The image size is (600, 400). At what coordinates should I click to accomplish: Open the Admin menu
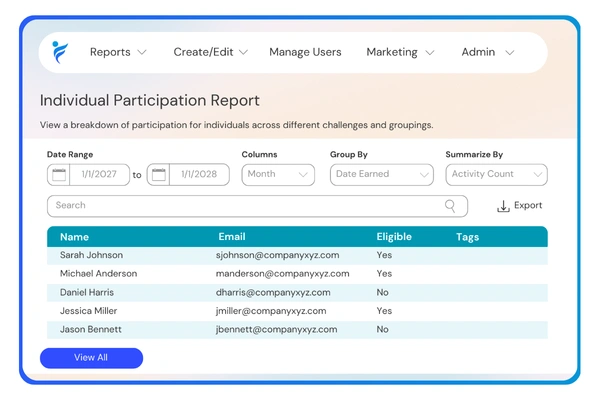coord(478,52)
